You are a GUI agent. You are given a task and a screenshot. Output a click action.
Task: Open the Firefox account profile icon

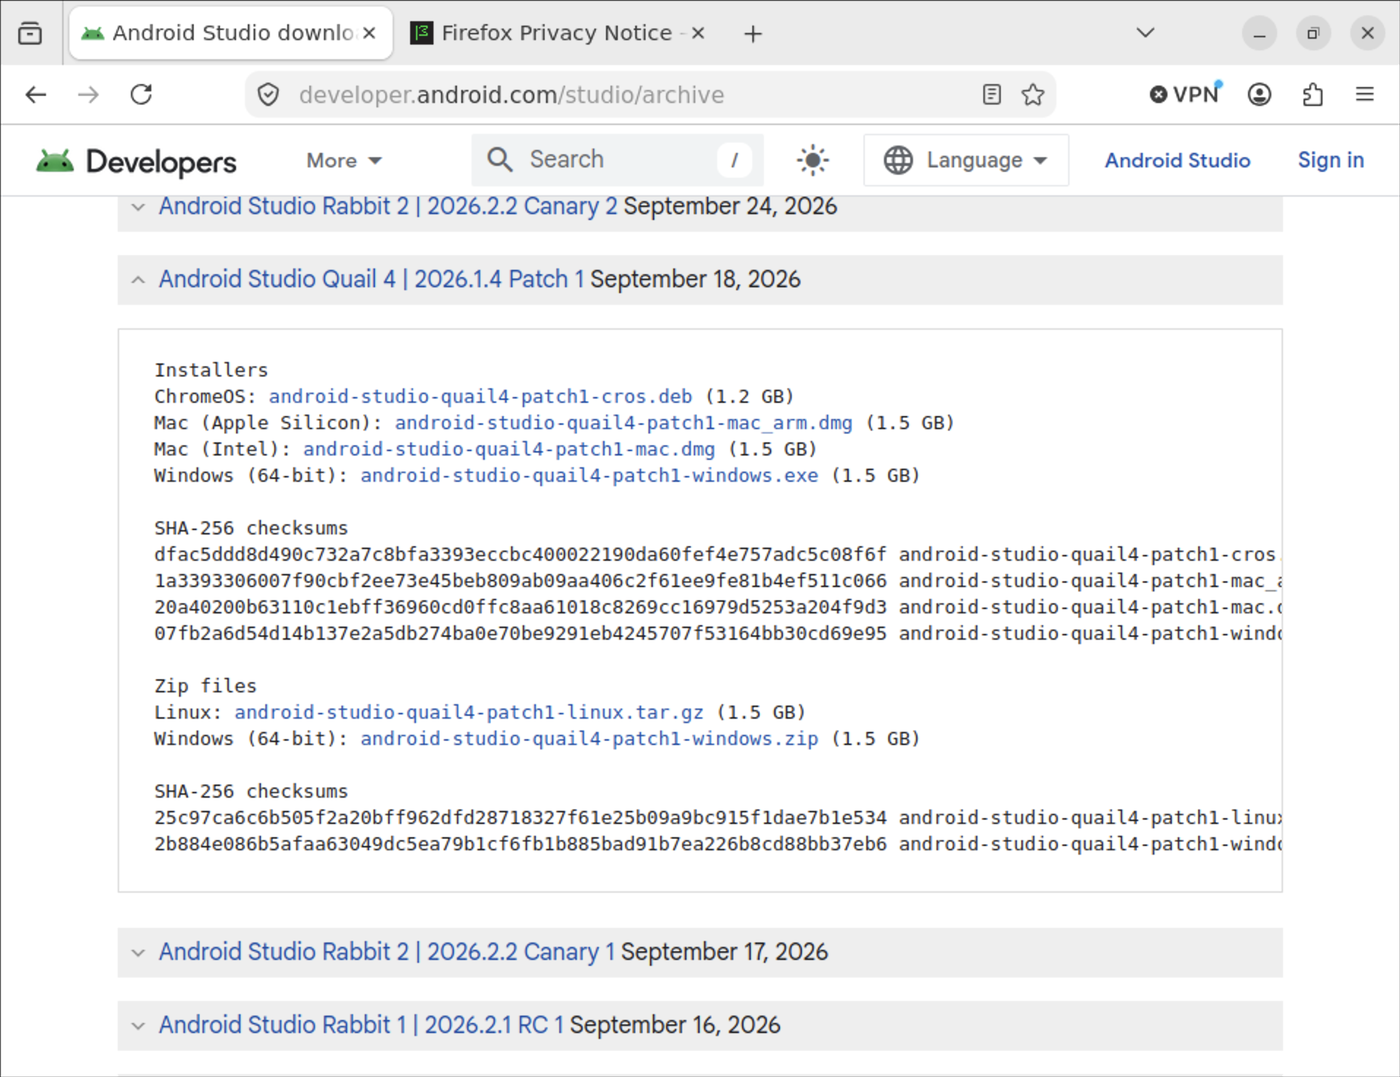[1260, 95]
